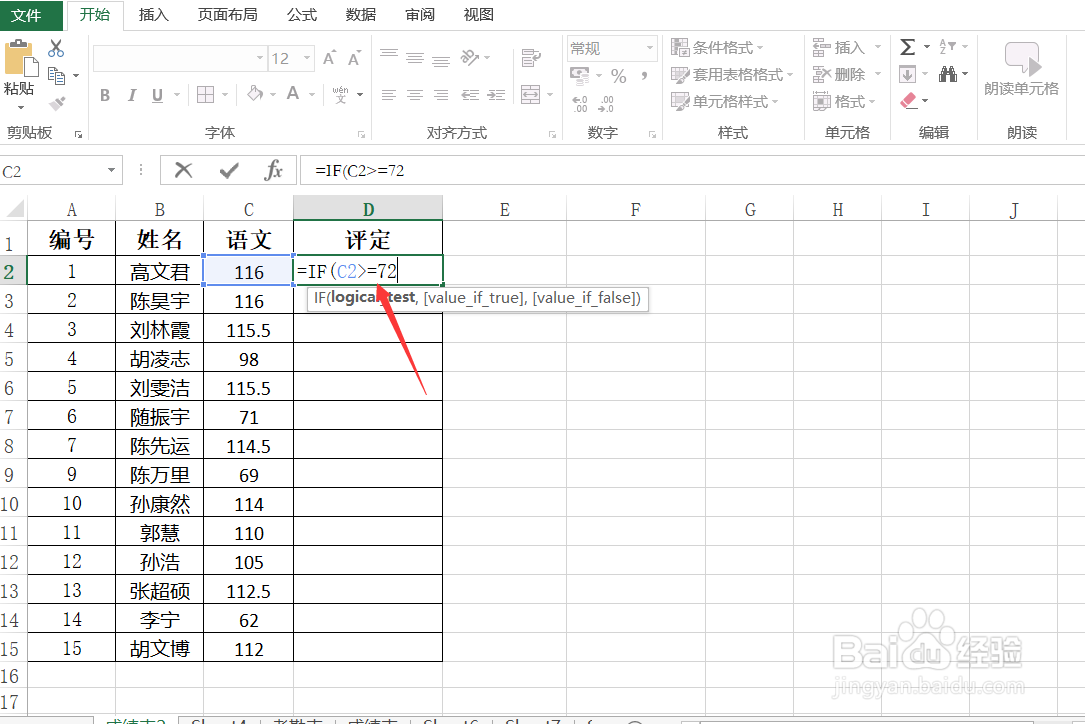Click the select-all corner triangle

click(x=14, y=208)
